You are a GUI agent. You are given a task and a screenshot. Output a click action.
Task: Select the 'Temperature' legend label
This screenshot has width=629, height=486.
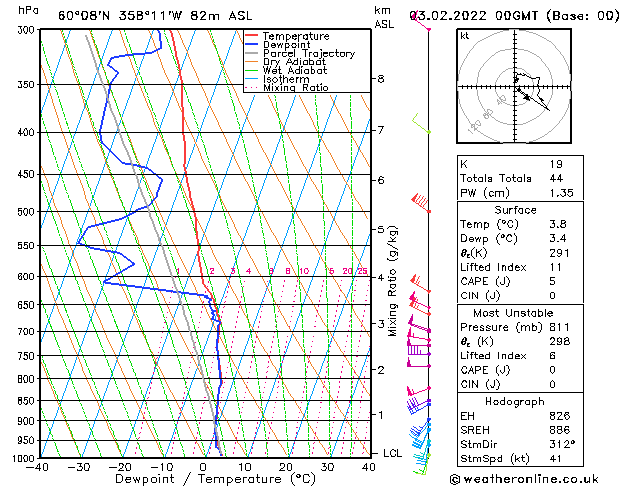[x=296, y=36]
